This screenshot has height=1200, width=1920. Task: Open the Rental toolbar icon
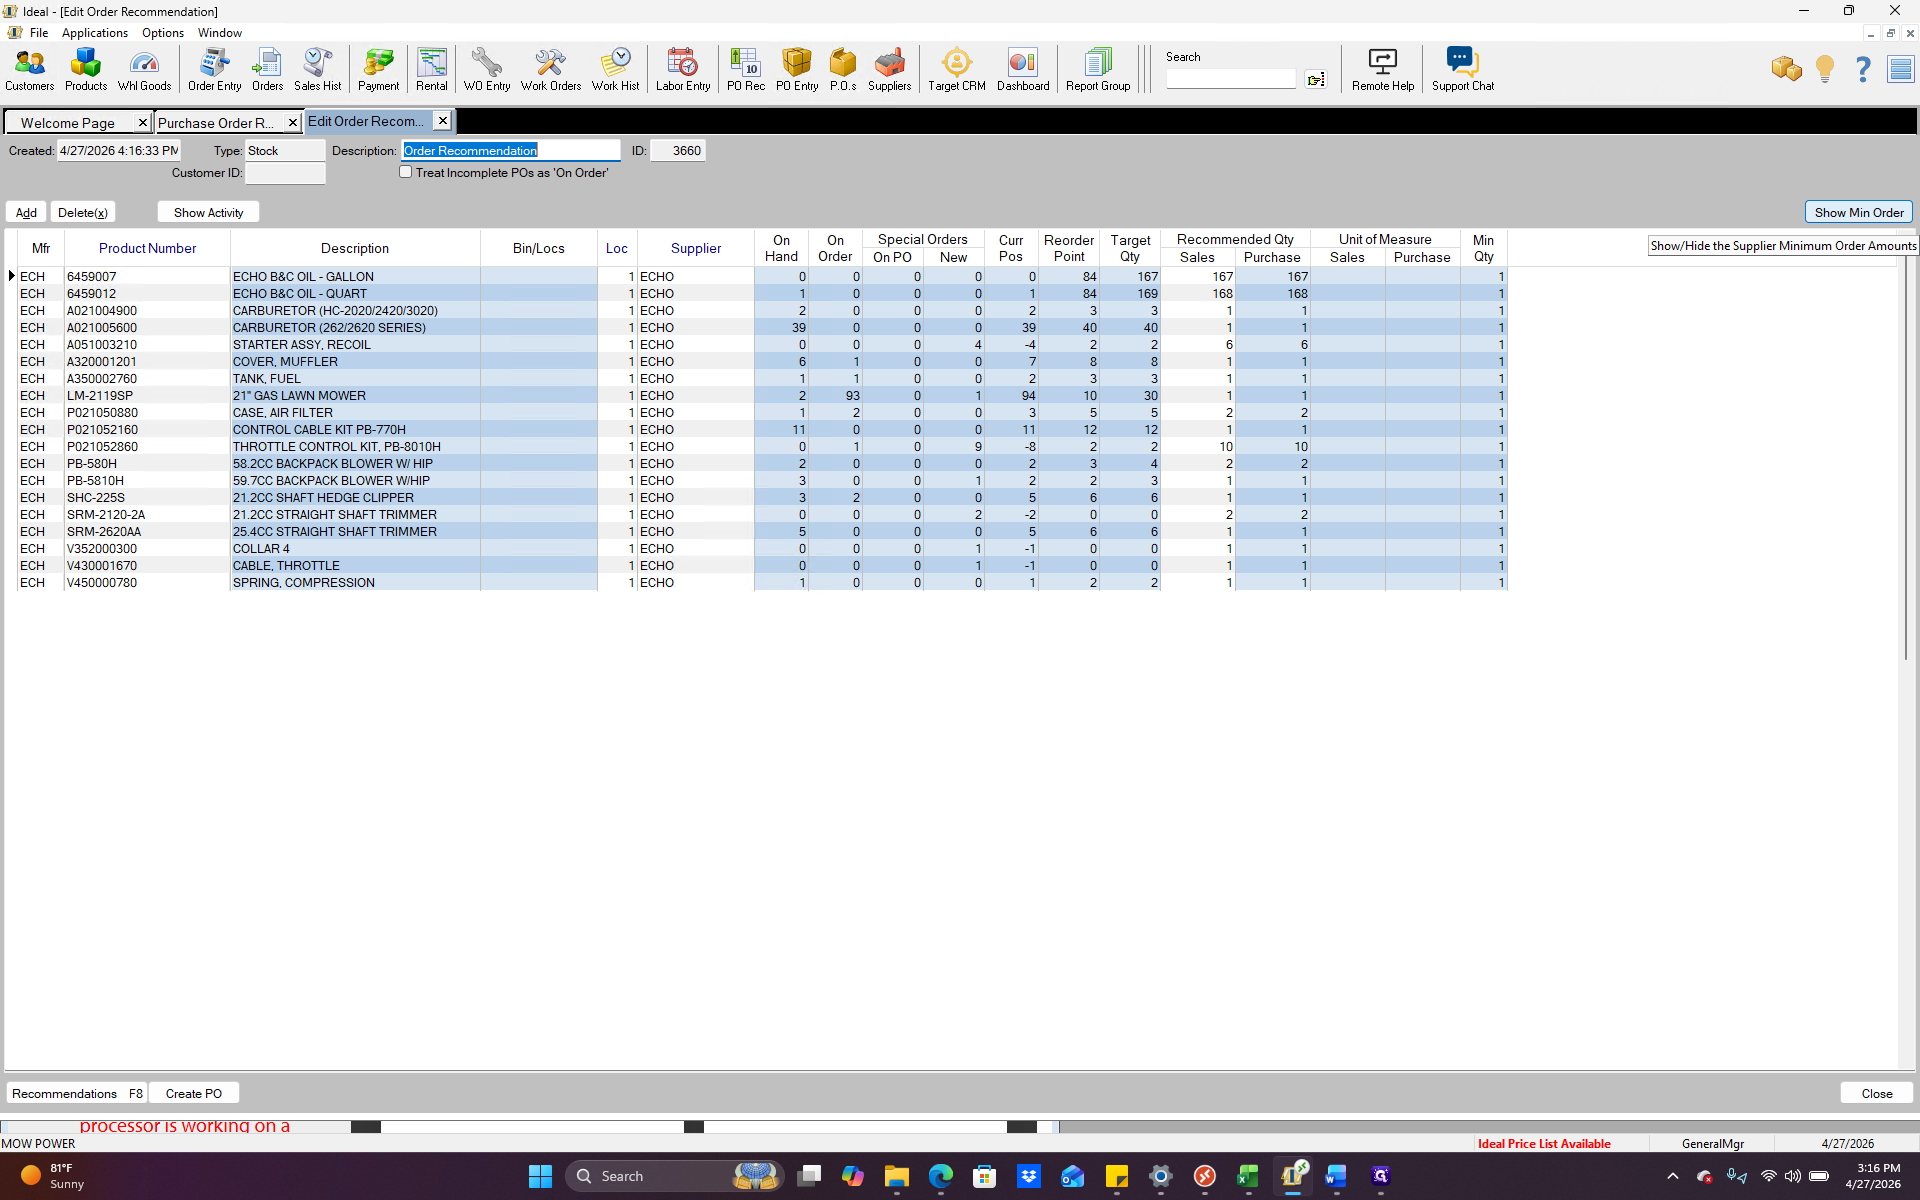point(432,70)
